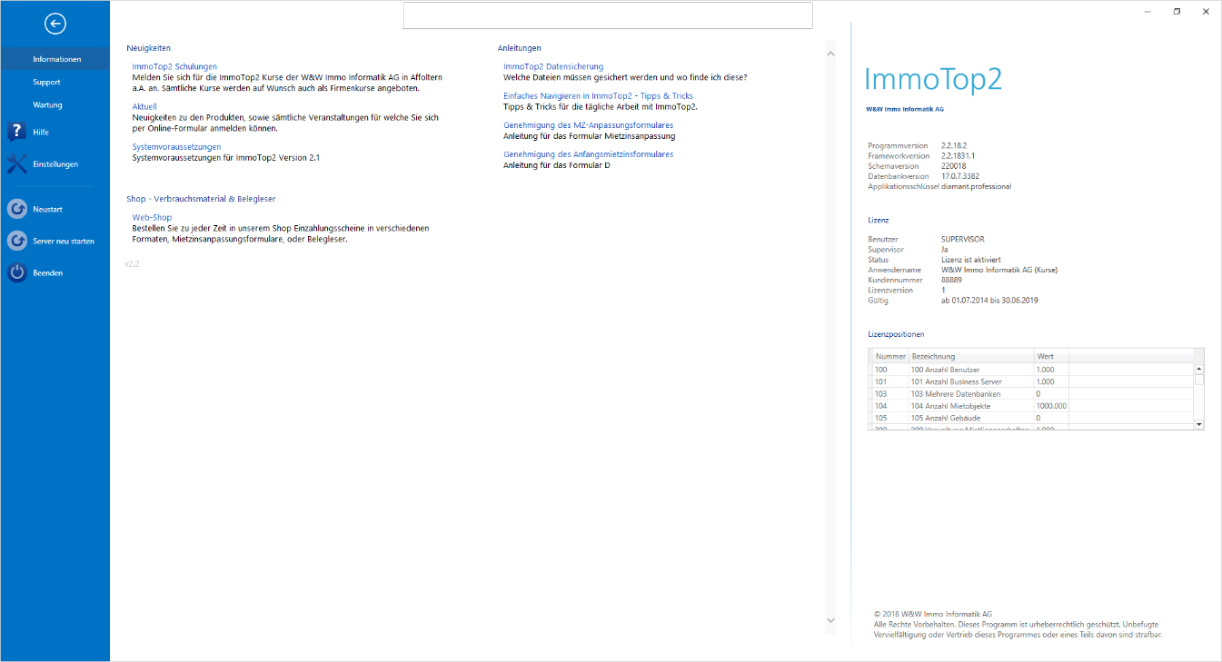
Task: Click the Kundennummer value 88889
Action: point(952,279)
